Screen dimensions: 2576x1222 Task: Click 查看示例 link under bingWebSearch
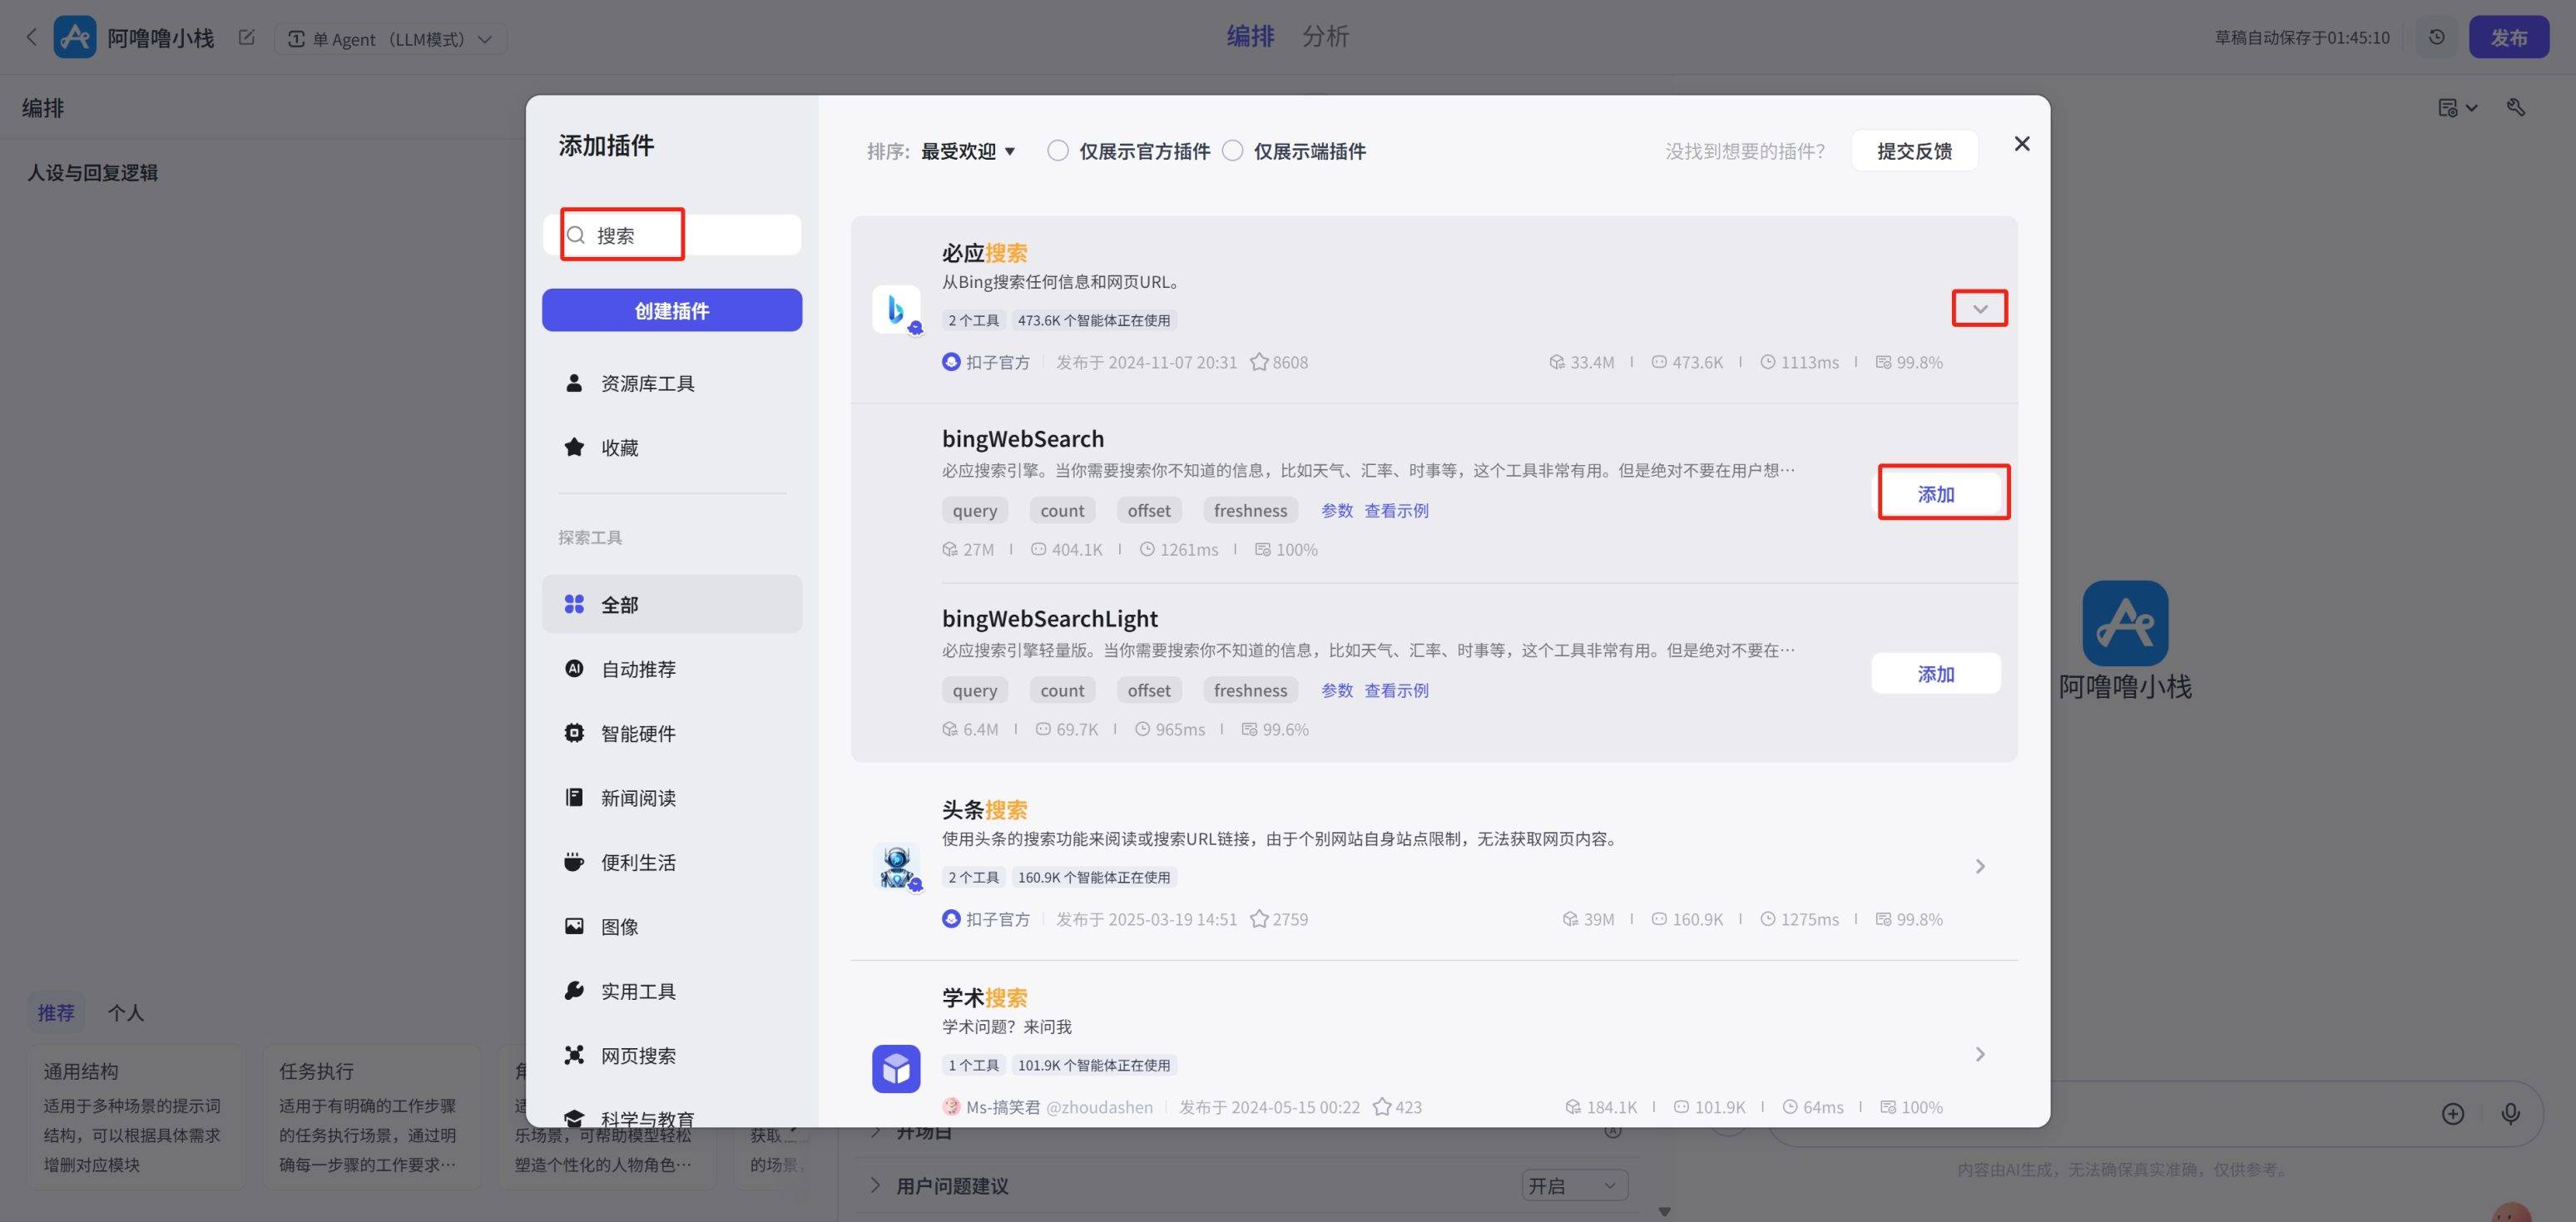pos(1396,511)
